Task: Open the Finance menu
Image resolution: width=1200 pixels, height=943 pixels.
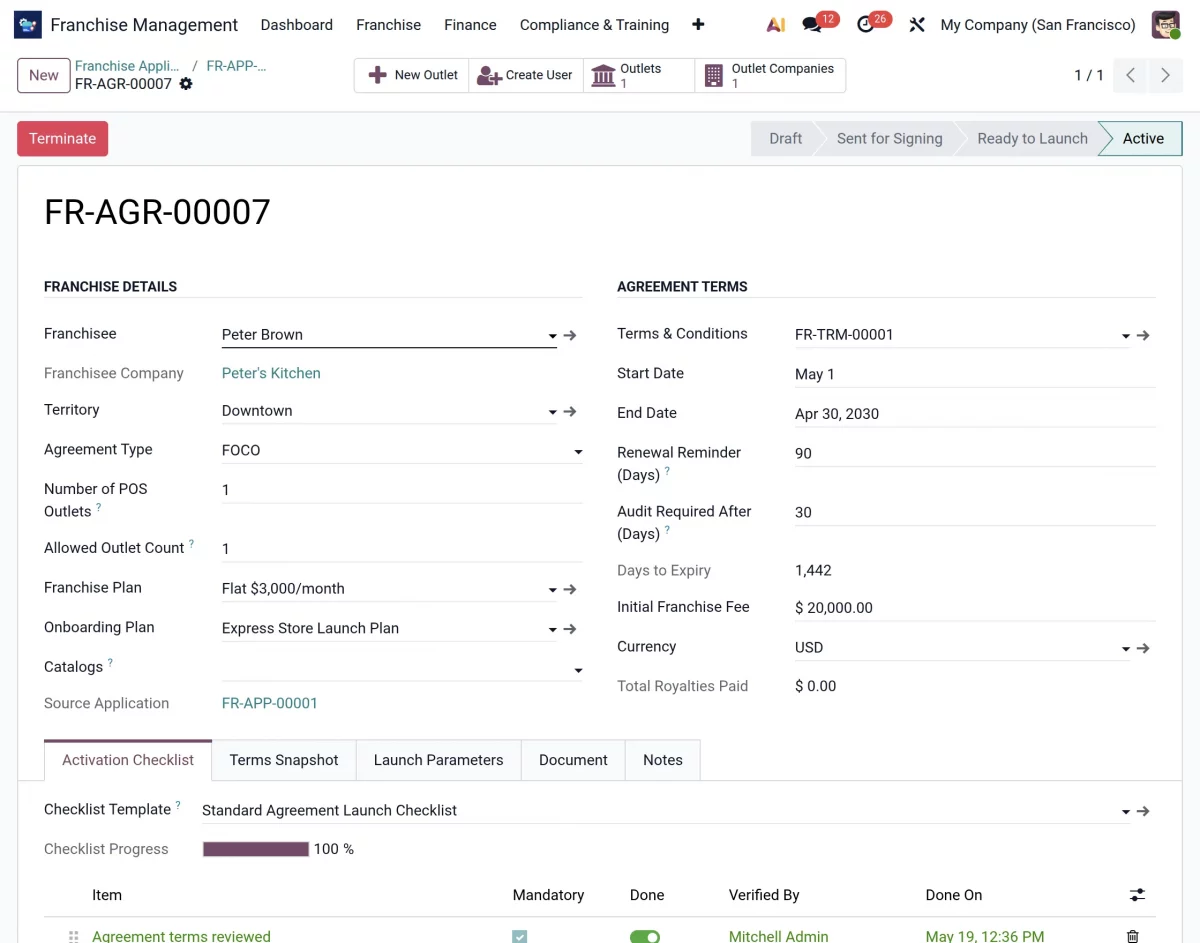Action: (470, 25)
